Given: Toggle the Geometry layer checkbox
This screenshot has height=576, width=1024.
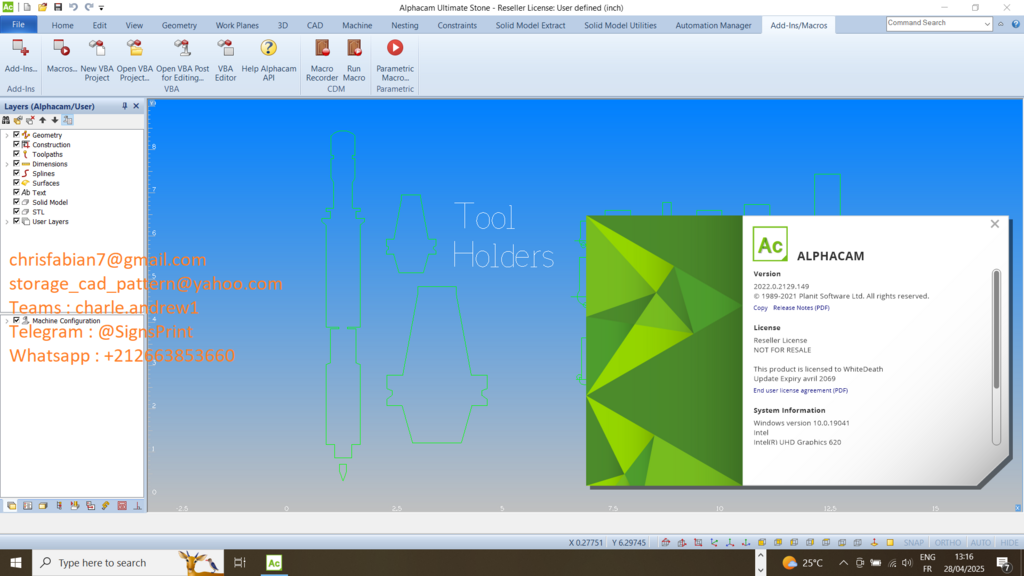Looking at the screenshot, I should click(16, 135).
